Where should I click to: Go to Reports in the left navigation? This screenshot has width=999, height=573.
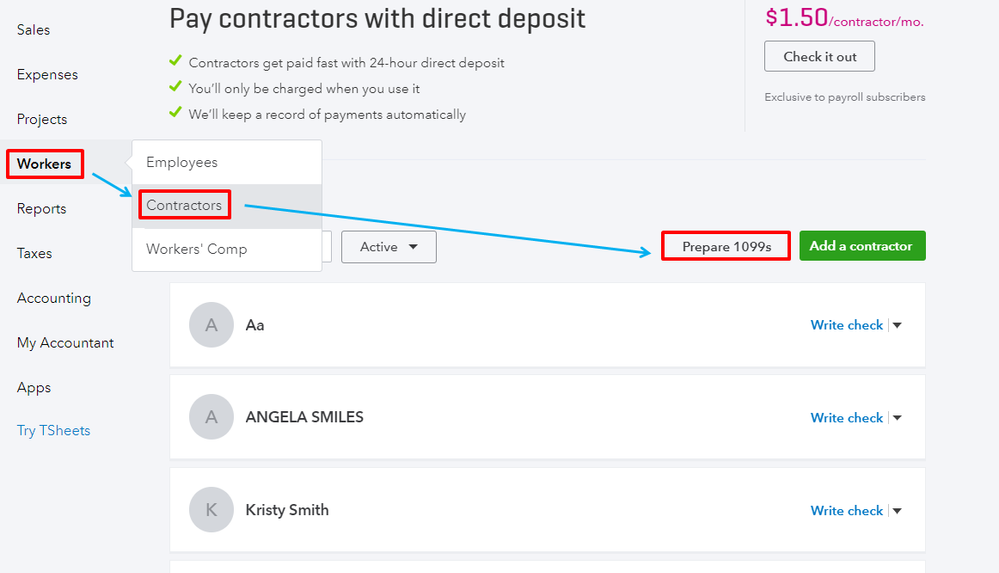pyautogui.click(x=41, y=209)
